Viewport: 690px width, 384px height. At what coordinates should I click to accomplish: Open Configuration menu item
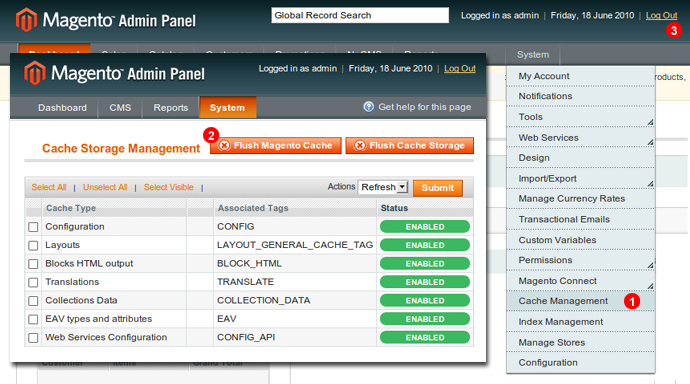click(580, 362)
